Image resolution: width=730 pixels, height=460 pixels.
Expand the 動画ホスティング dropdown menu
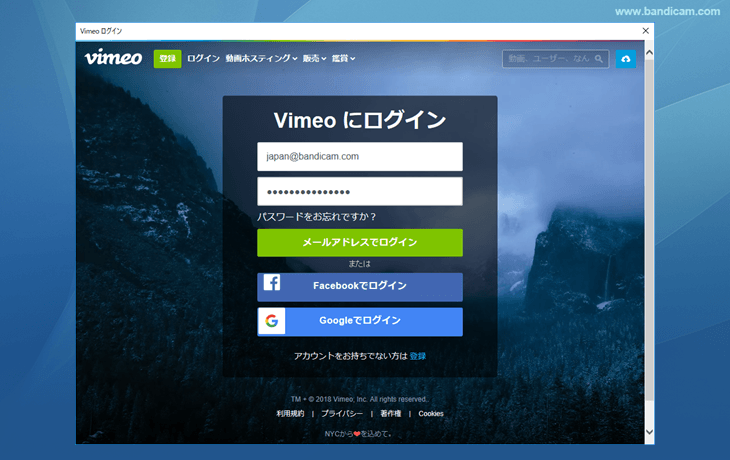click(261, 58)
